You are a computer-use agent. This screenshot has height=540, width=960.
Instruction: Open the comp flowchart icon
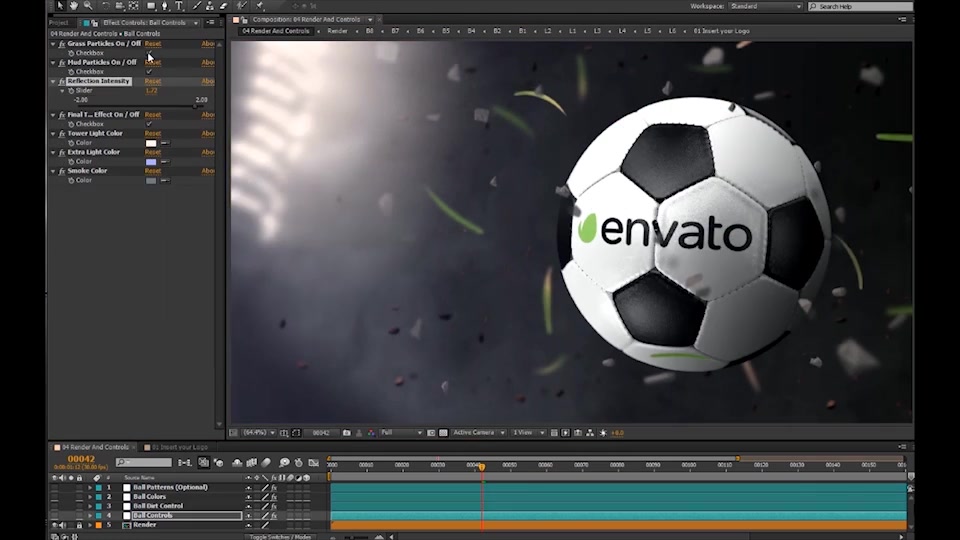point(590,433)
